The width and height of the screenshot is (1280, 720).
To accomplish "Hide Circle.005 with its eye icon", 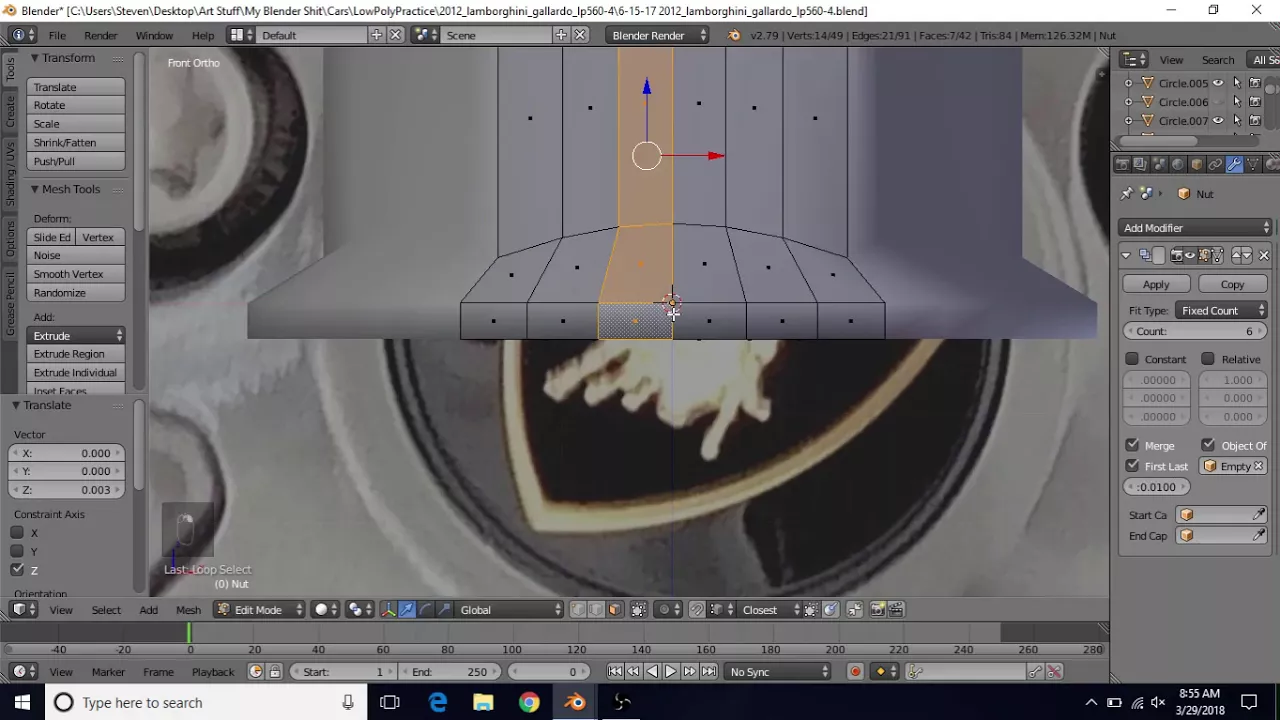I will (1218, 83).
